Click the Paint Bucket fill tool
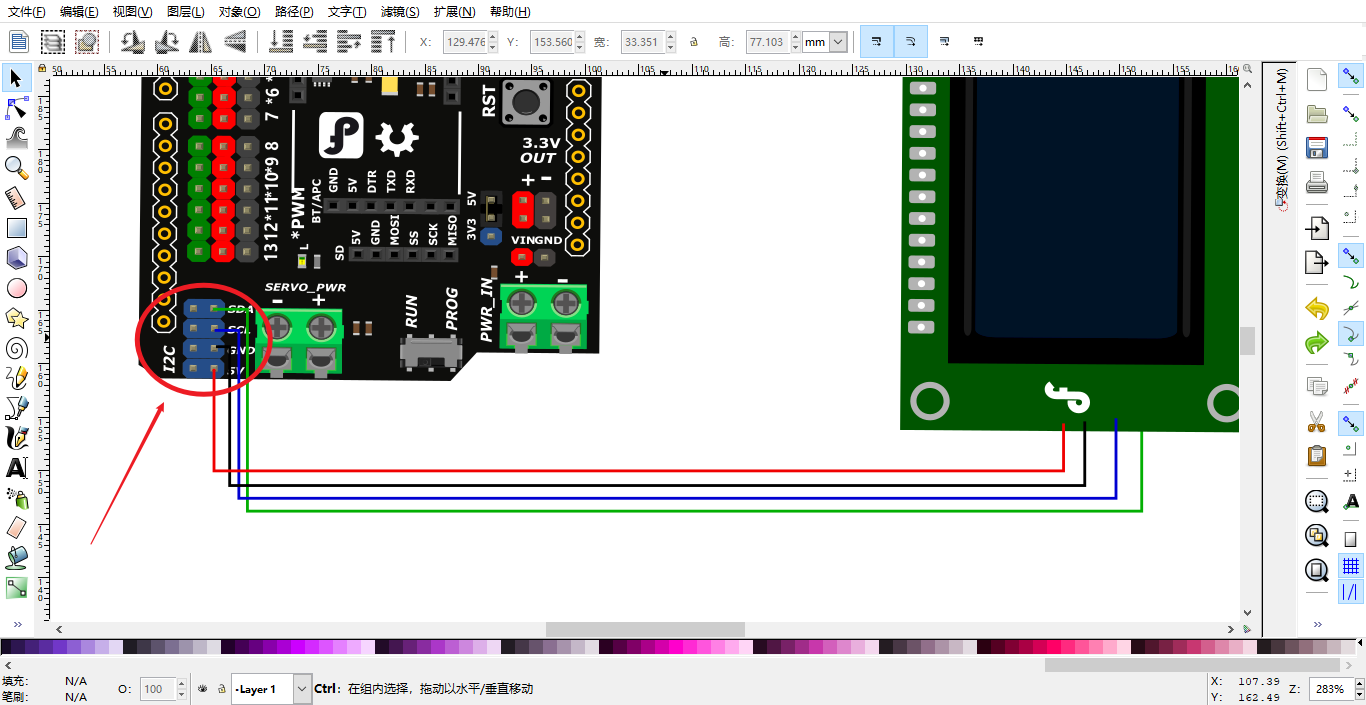 17,558
